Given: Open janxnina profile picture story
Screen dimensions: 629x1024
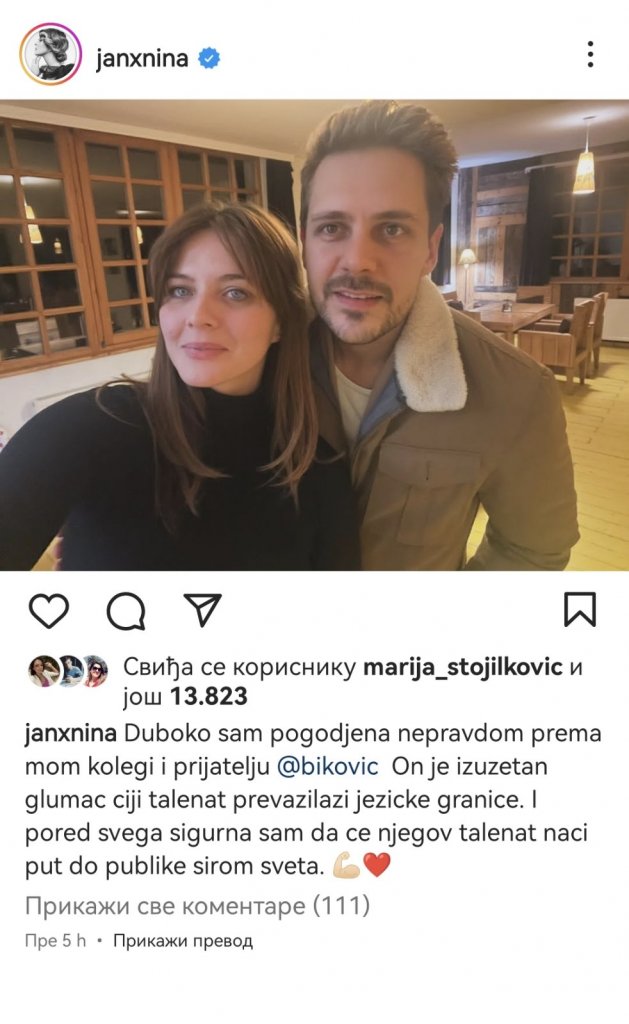Looking at the screenshot, I should pos(51,54).
